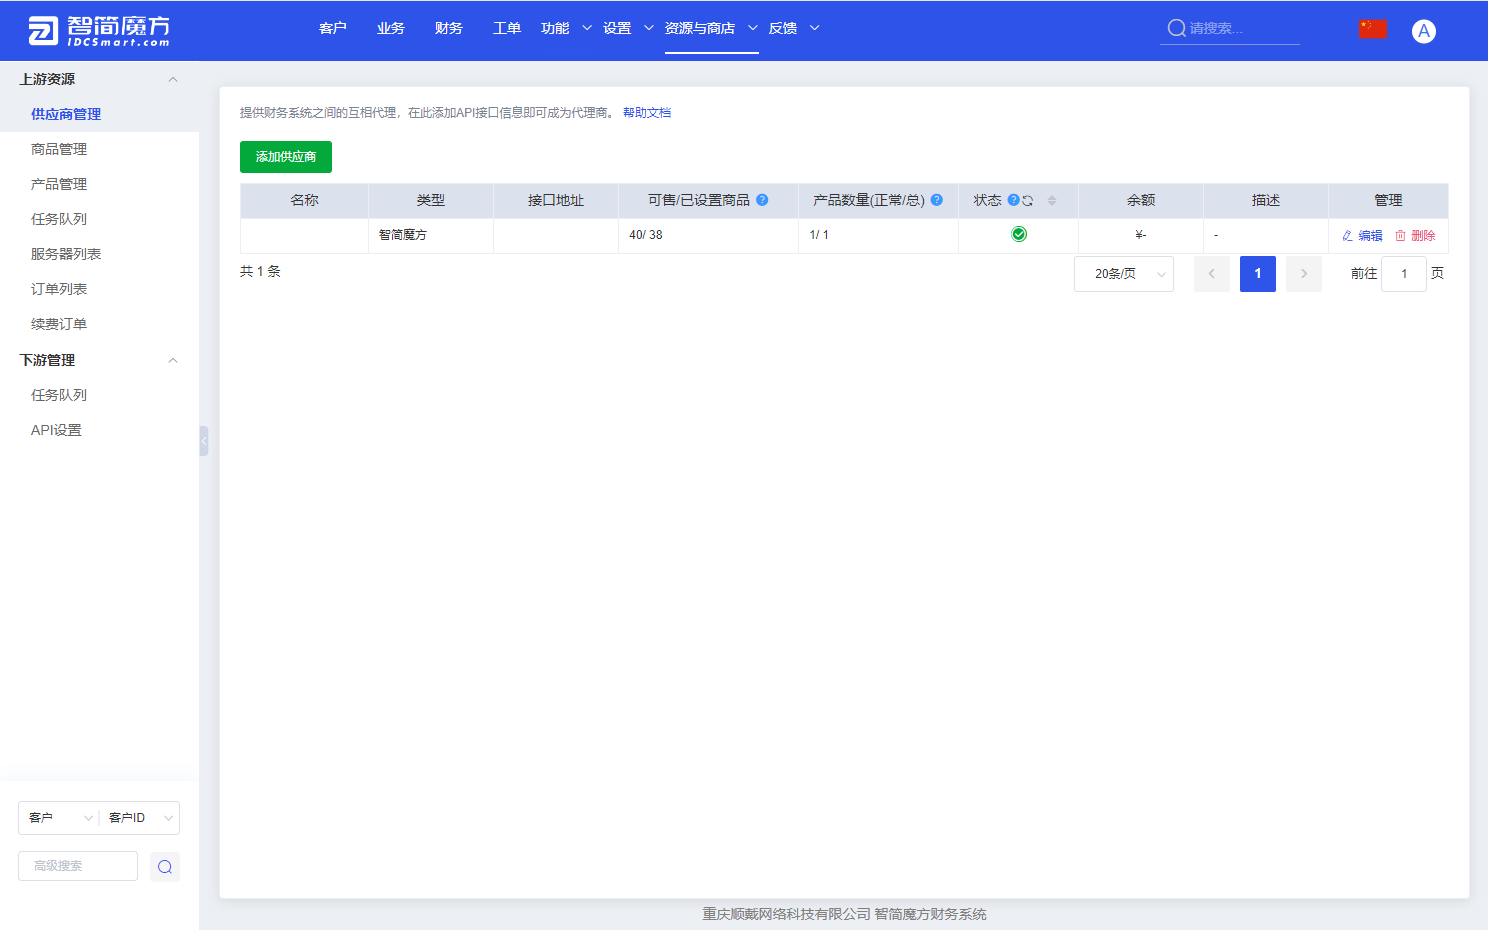Screen dimensions: 1488x930
Task: Open the 工单 menu
Action: [506, 28]
